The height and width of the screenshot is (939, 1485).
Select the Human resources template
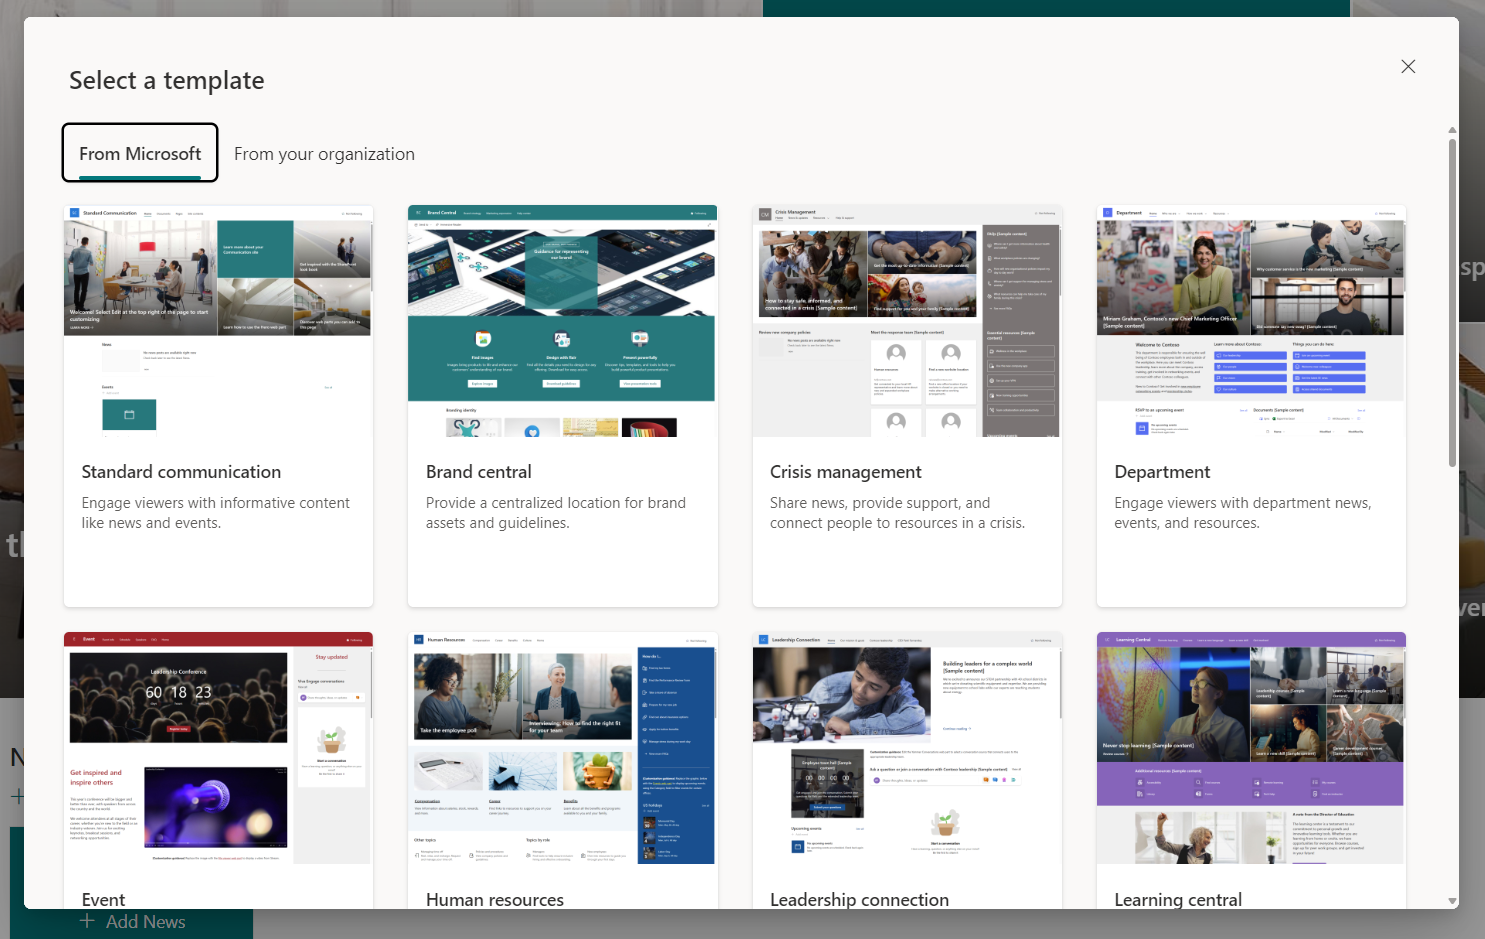[561, 748]
